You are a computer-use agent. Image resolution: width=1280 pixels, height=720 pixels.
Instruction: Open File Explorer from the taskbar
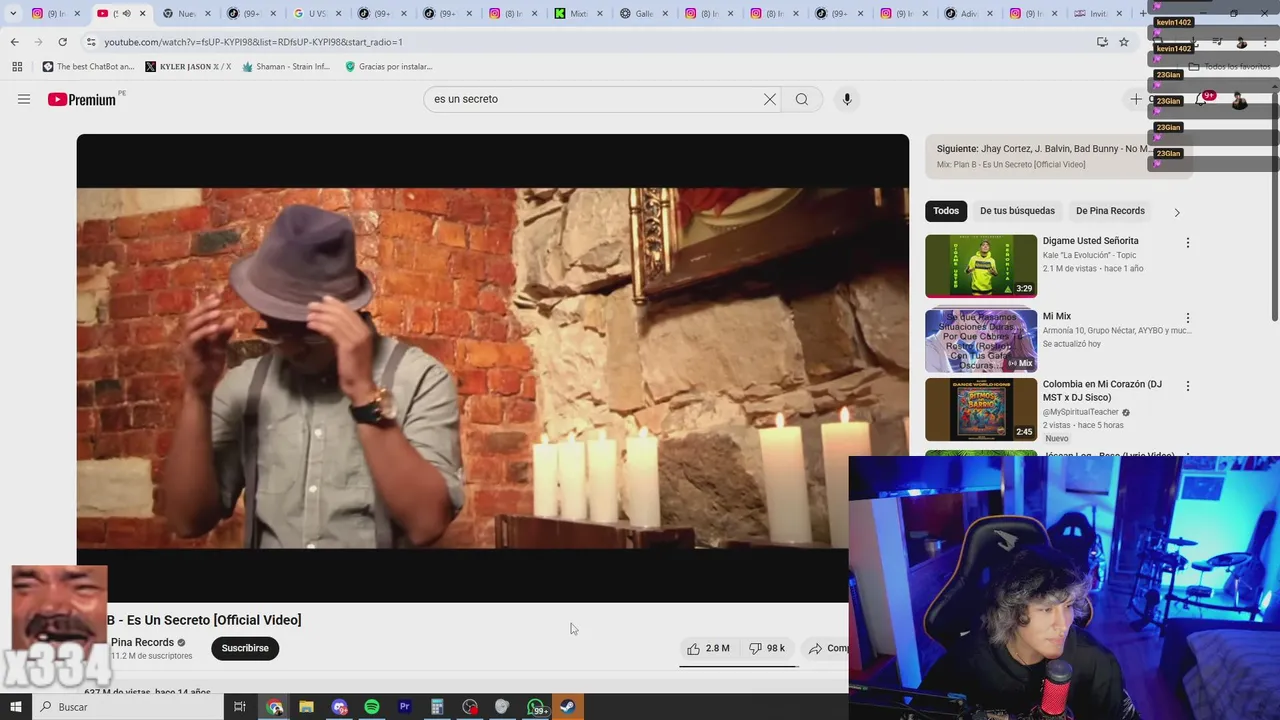pos(307,707)
